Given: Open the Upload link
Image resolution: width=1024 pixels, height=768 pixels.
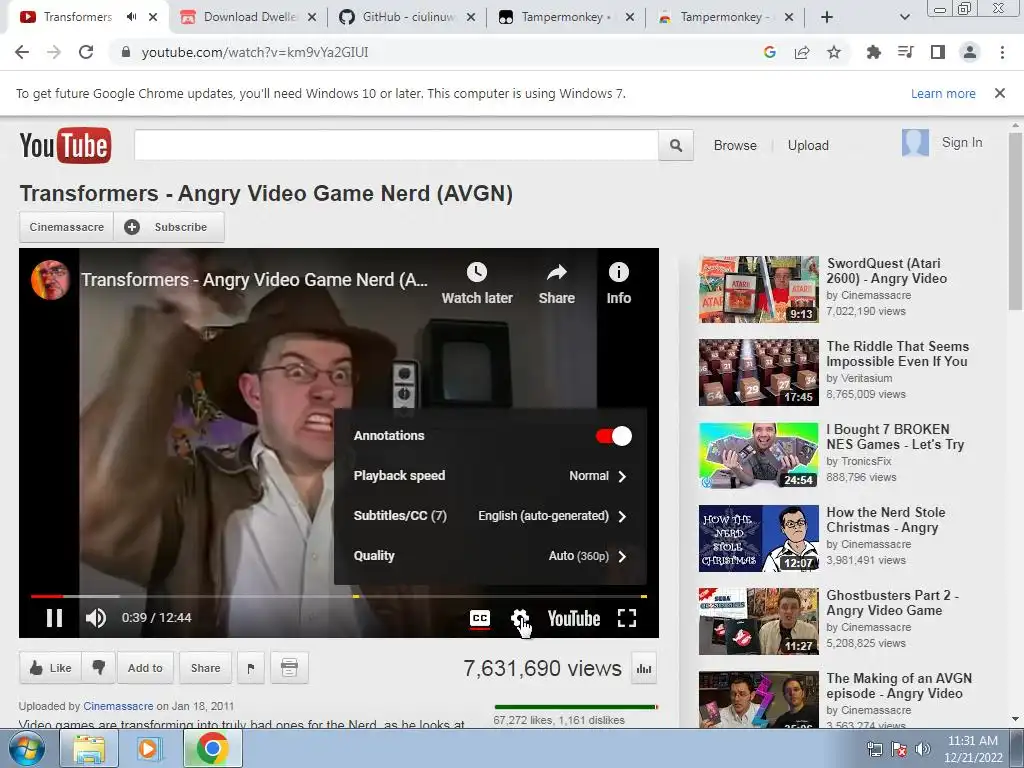Looking at the screenshot, I should coord(808,146).
